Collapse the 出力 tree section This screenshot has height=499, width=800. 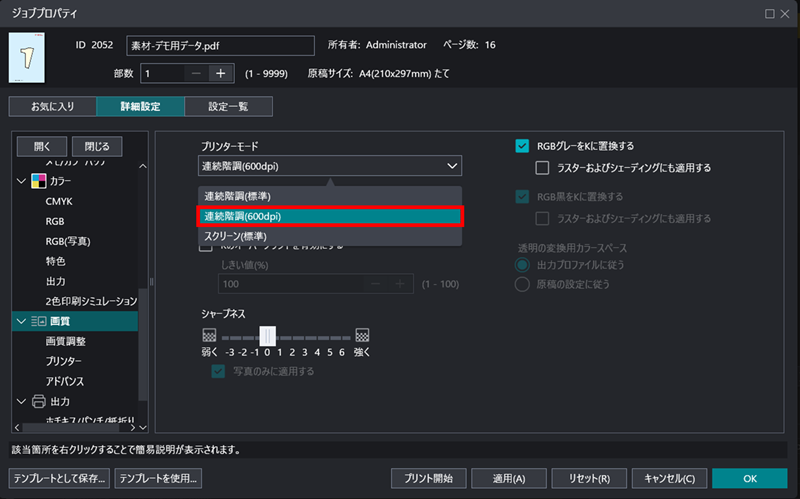[x=21, y=401]
